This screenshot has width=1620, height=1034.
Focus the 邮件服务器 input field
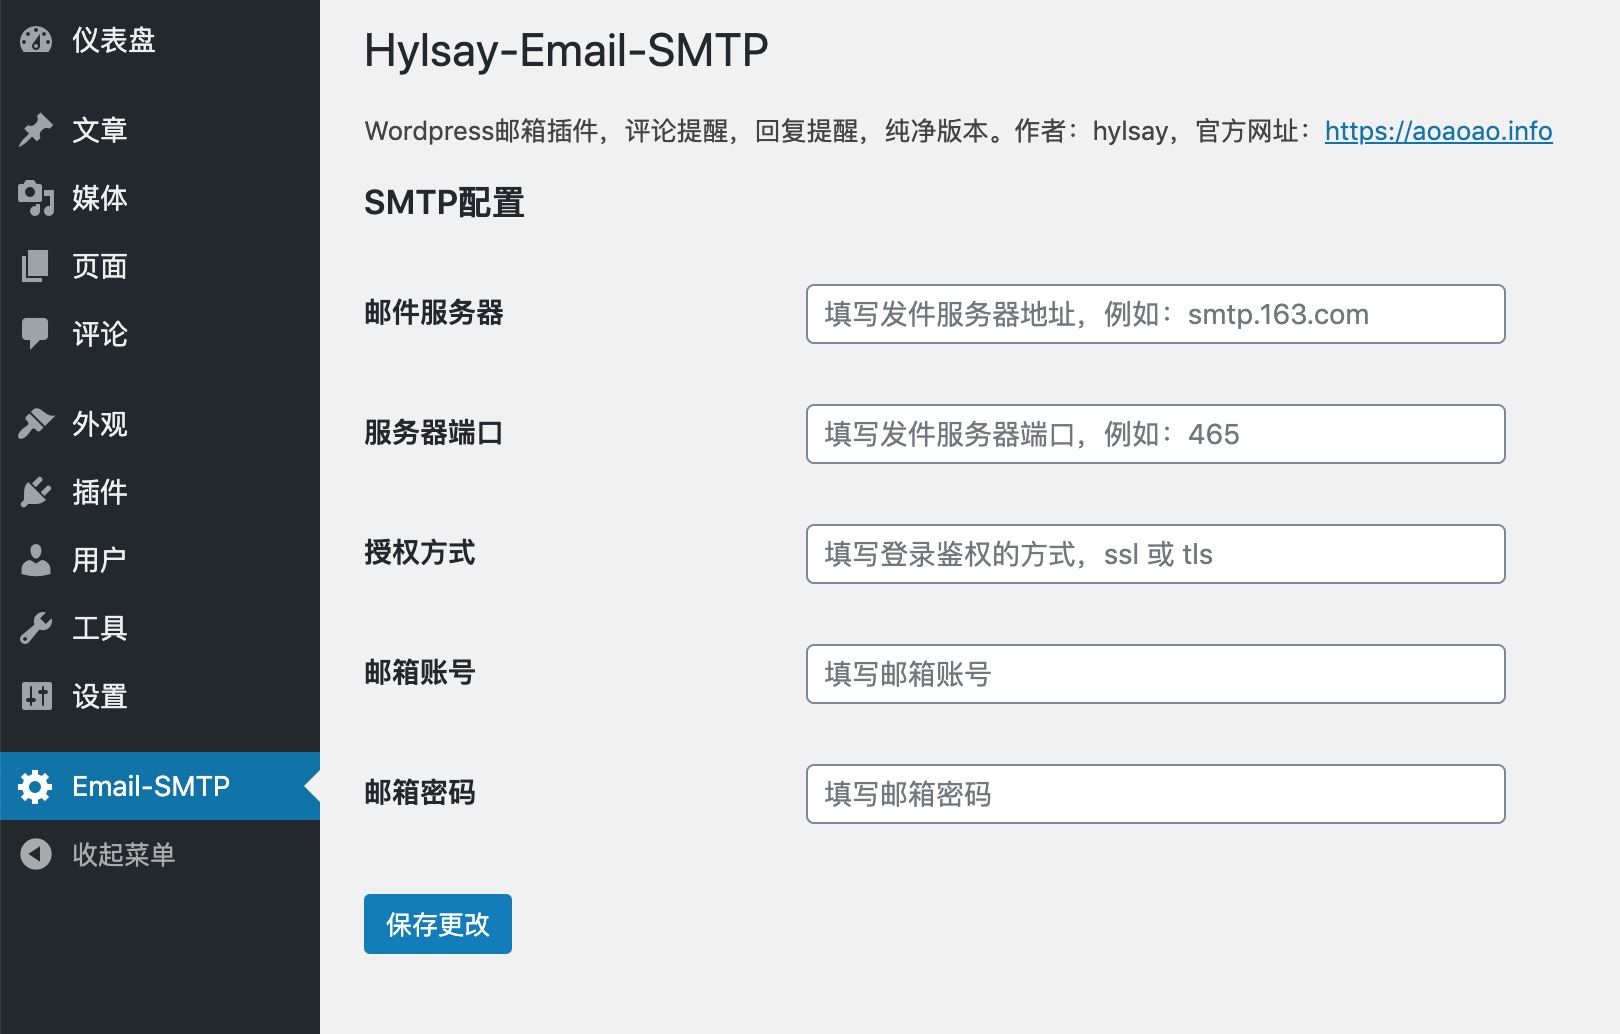coord(1155,314)
